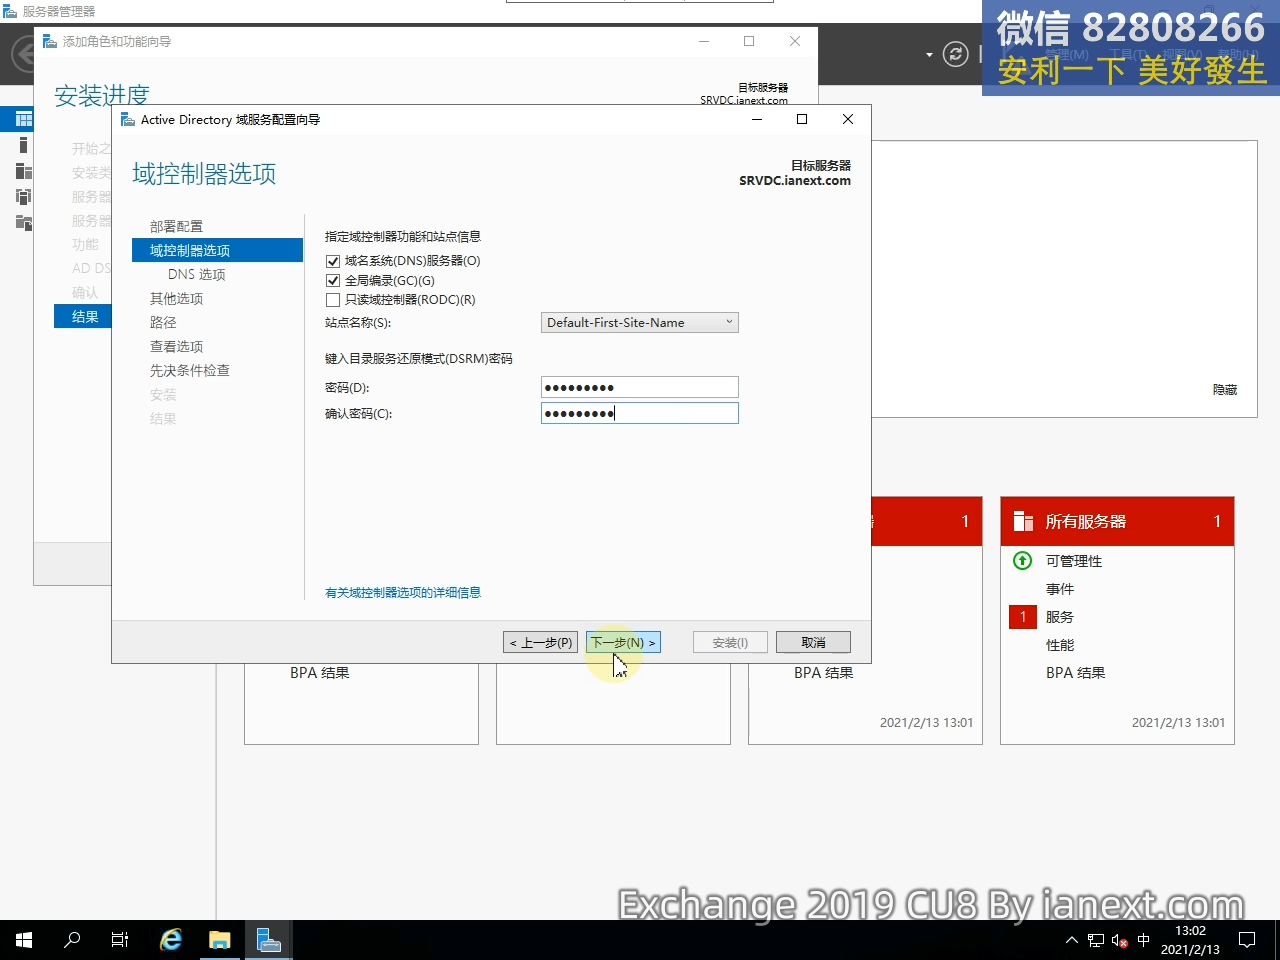This screenshot has width=1280, height=960.
Task: Check the read-only domain controller (RODC) option
Action: [333, 300]
